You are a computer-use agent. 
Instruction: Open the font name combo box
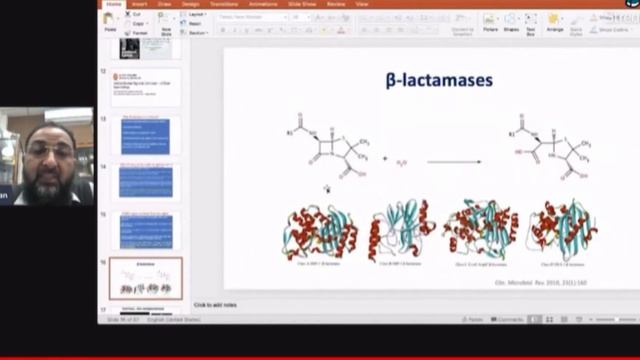pyautogui.click(x=252, y=17)
